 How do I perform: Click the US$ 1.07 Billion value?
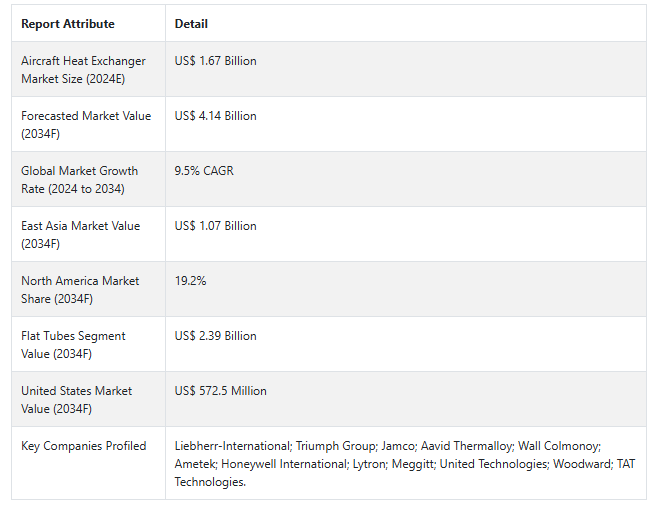(x=215, y=226)
